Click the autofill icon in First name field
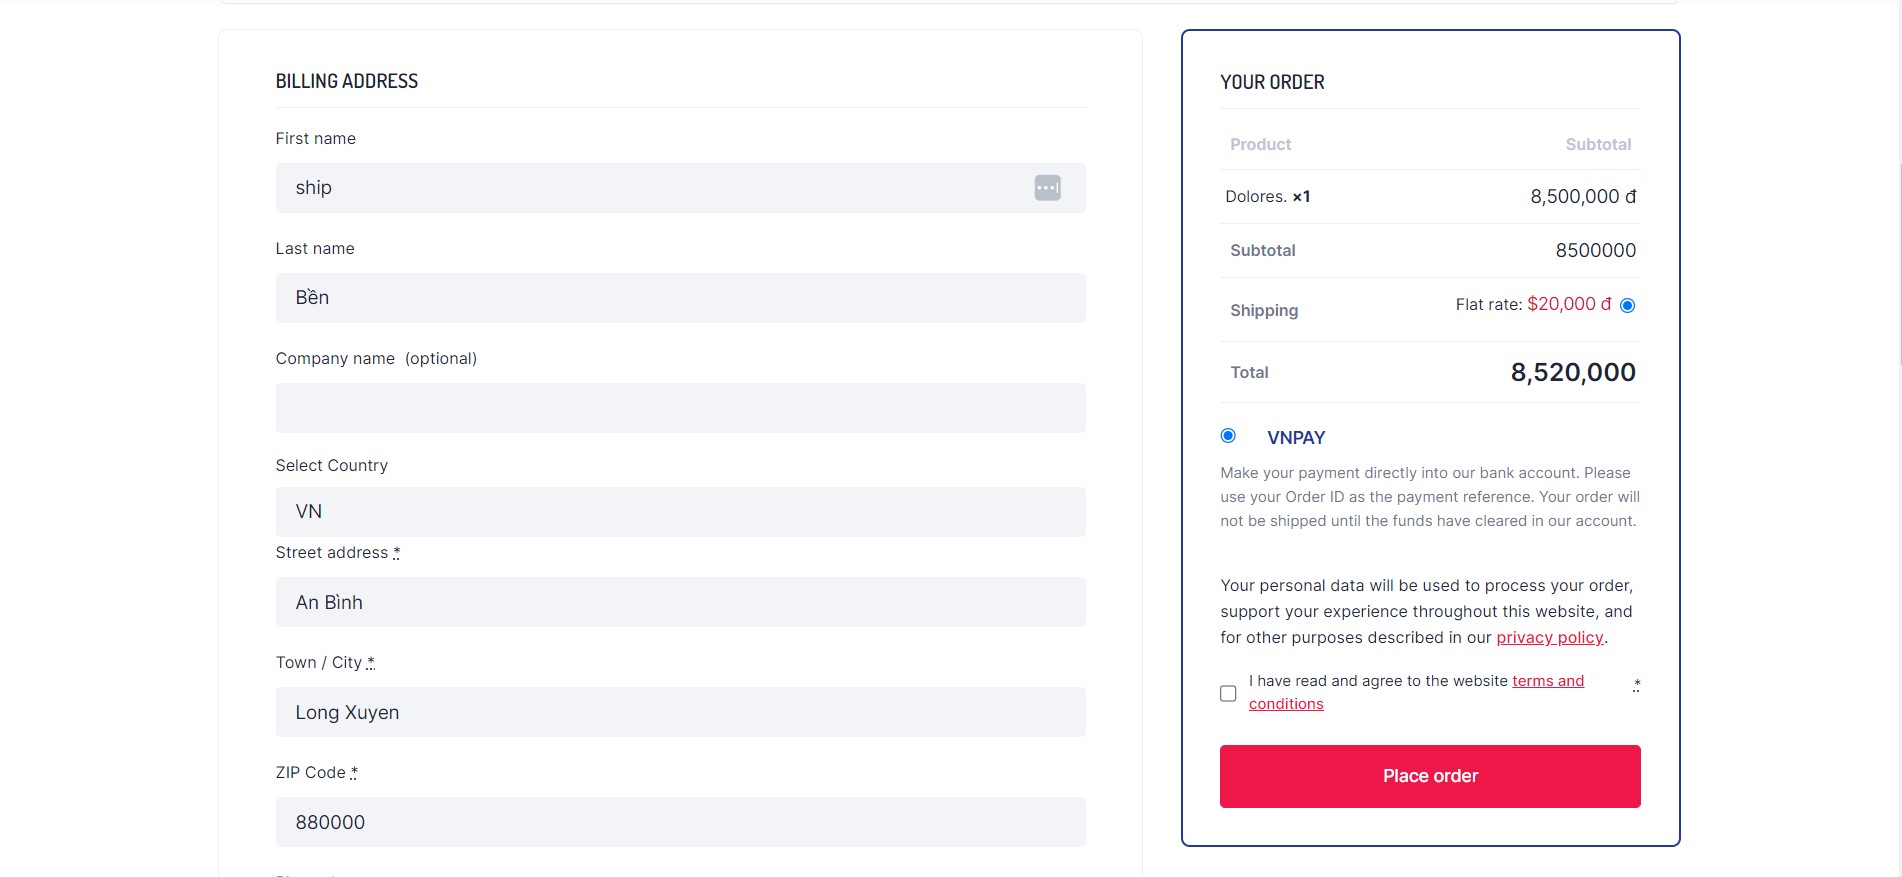Screen dimensions: 1902x877 1047,188
